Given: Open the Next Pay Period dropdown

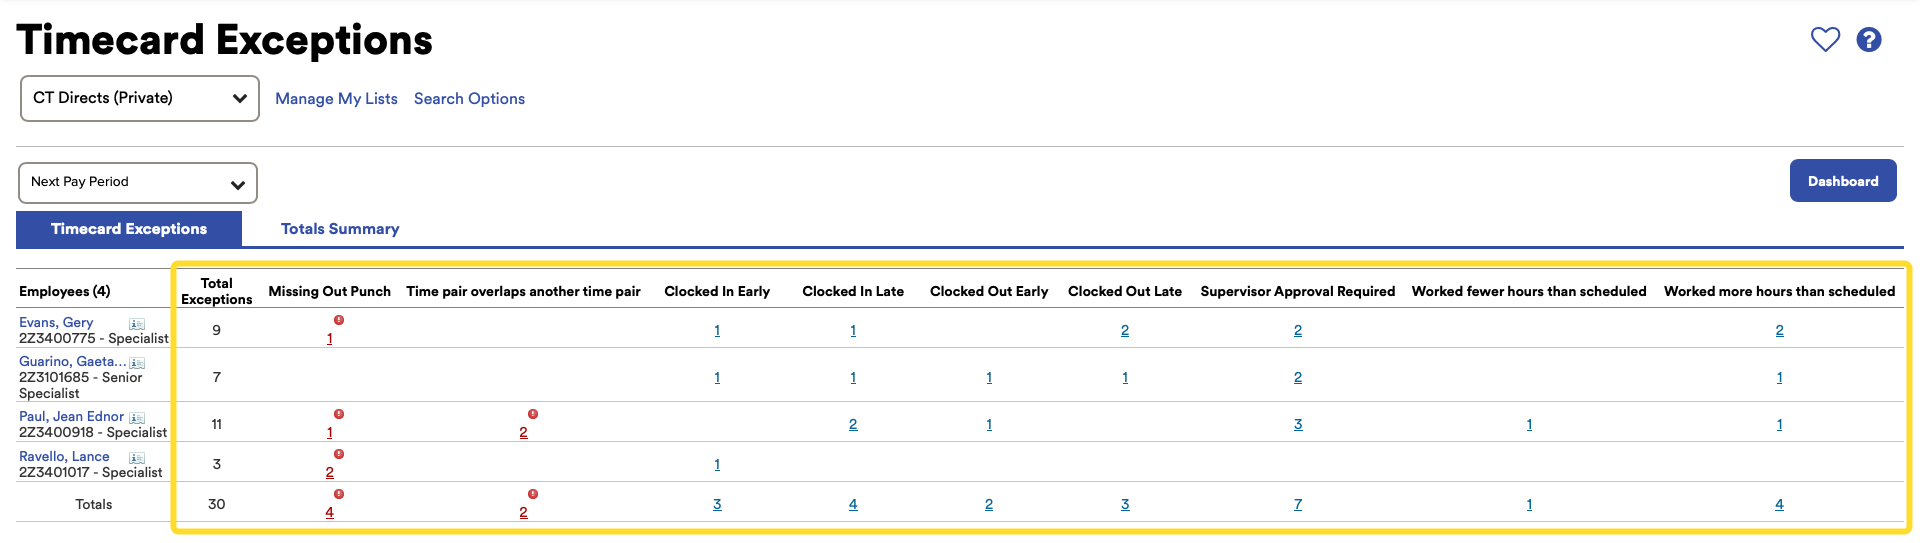Looking at the screenshot, I should click(138, 183).
